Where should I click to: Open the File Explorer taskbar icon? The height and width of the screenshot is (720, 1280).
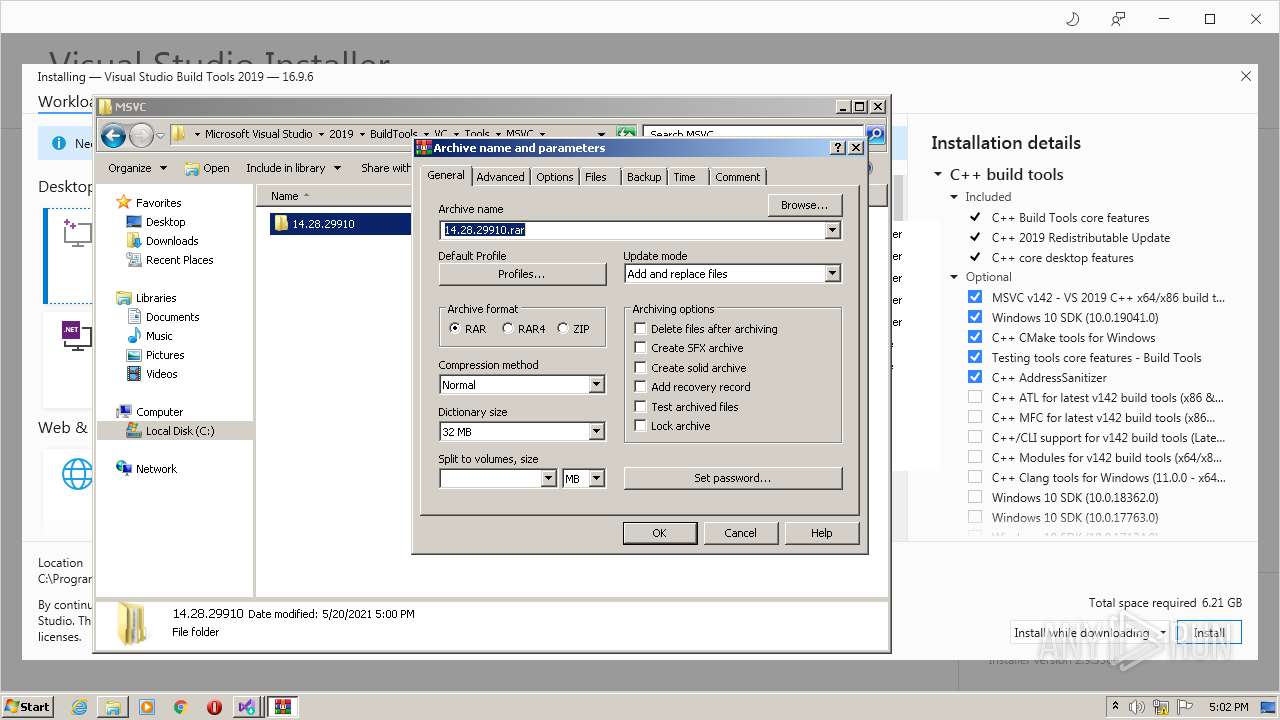pos(113,706)
